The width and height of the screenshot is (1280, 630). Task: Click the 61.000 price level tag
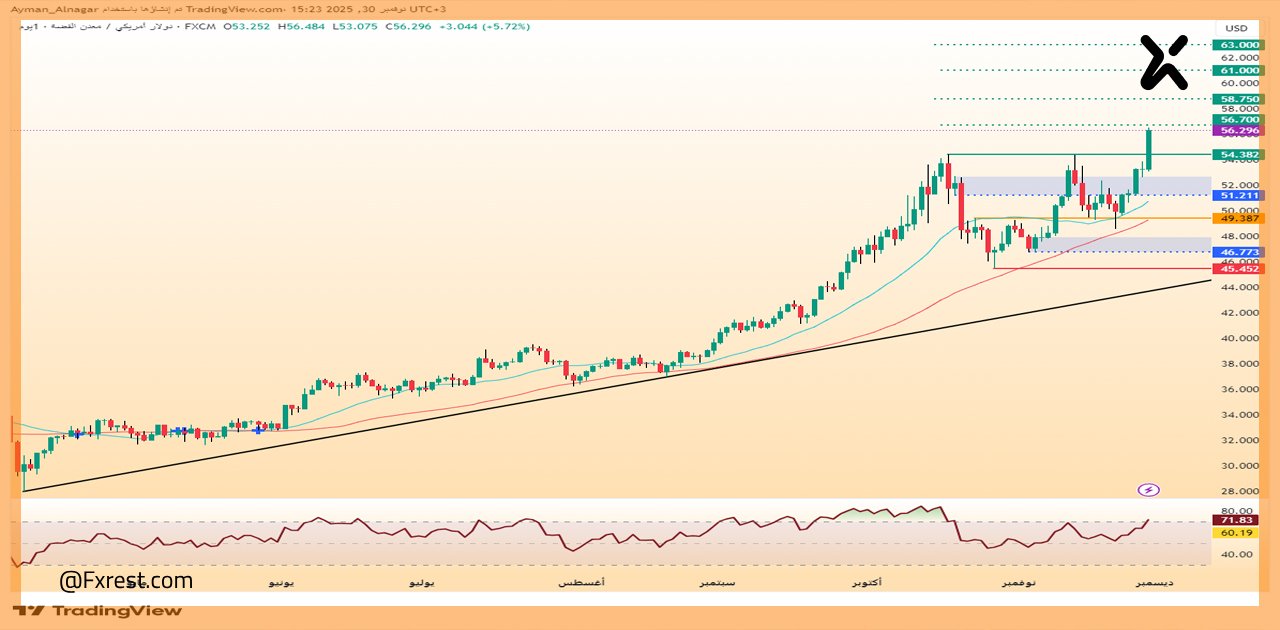[x=1240, y=70]
